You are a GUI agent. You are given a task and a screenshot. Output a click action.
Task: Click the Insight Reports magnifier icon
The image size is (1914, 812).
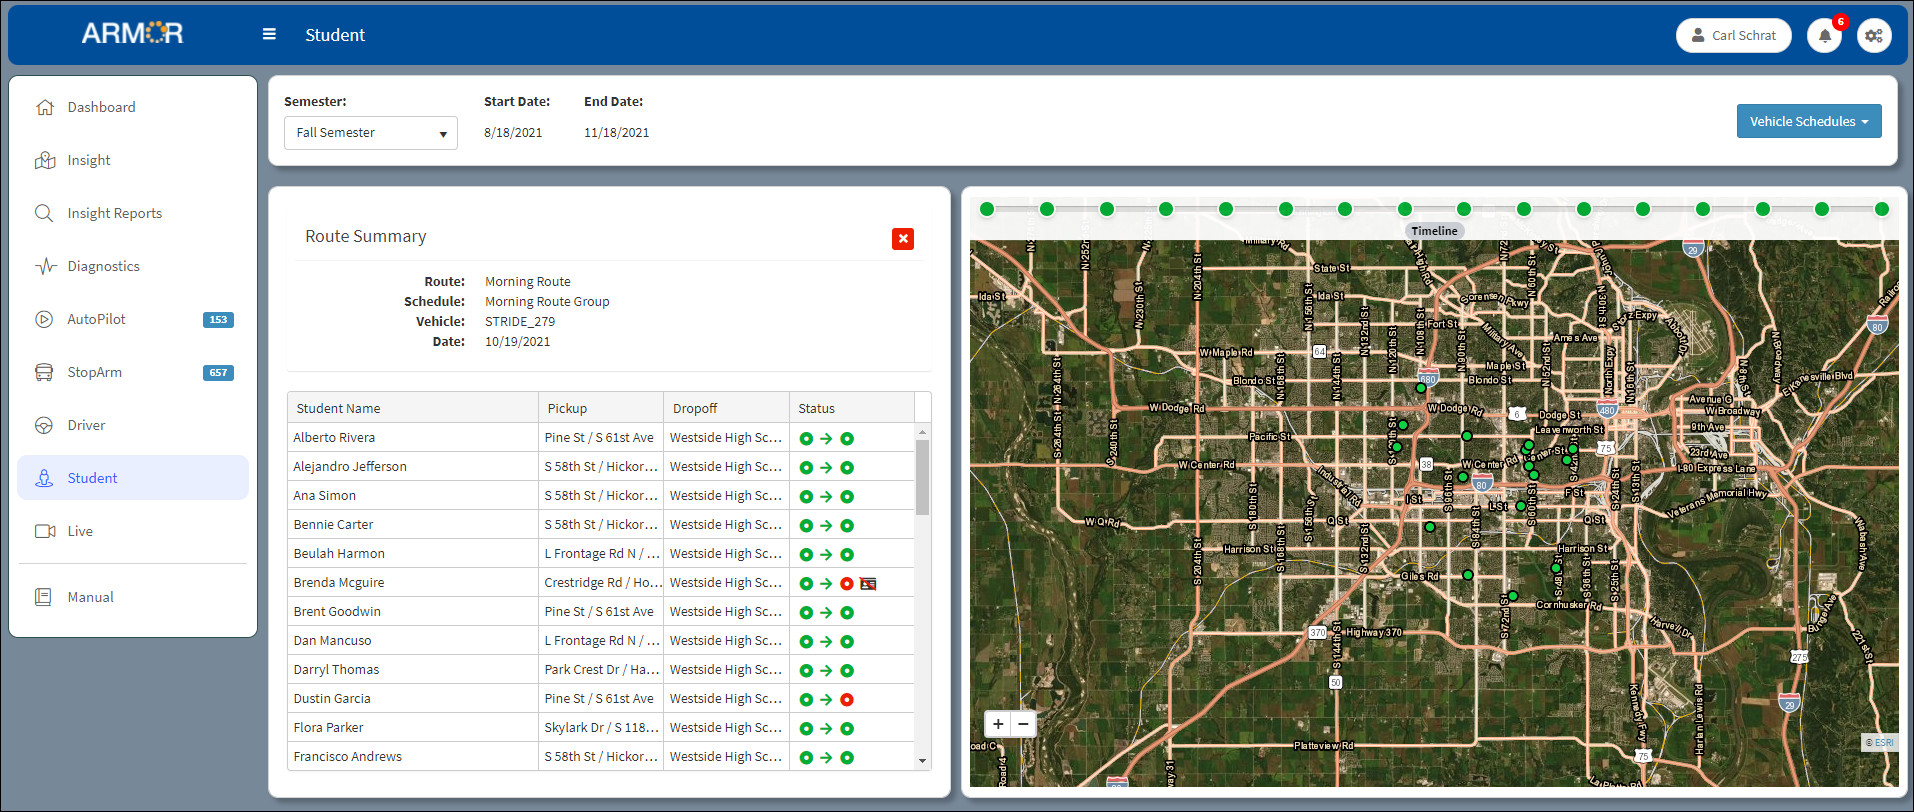tap(44, 213)
